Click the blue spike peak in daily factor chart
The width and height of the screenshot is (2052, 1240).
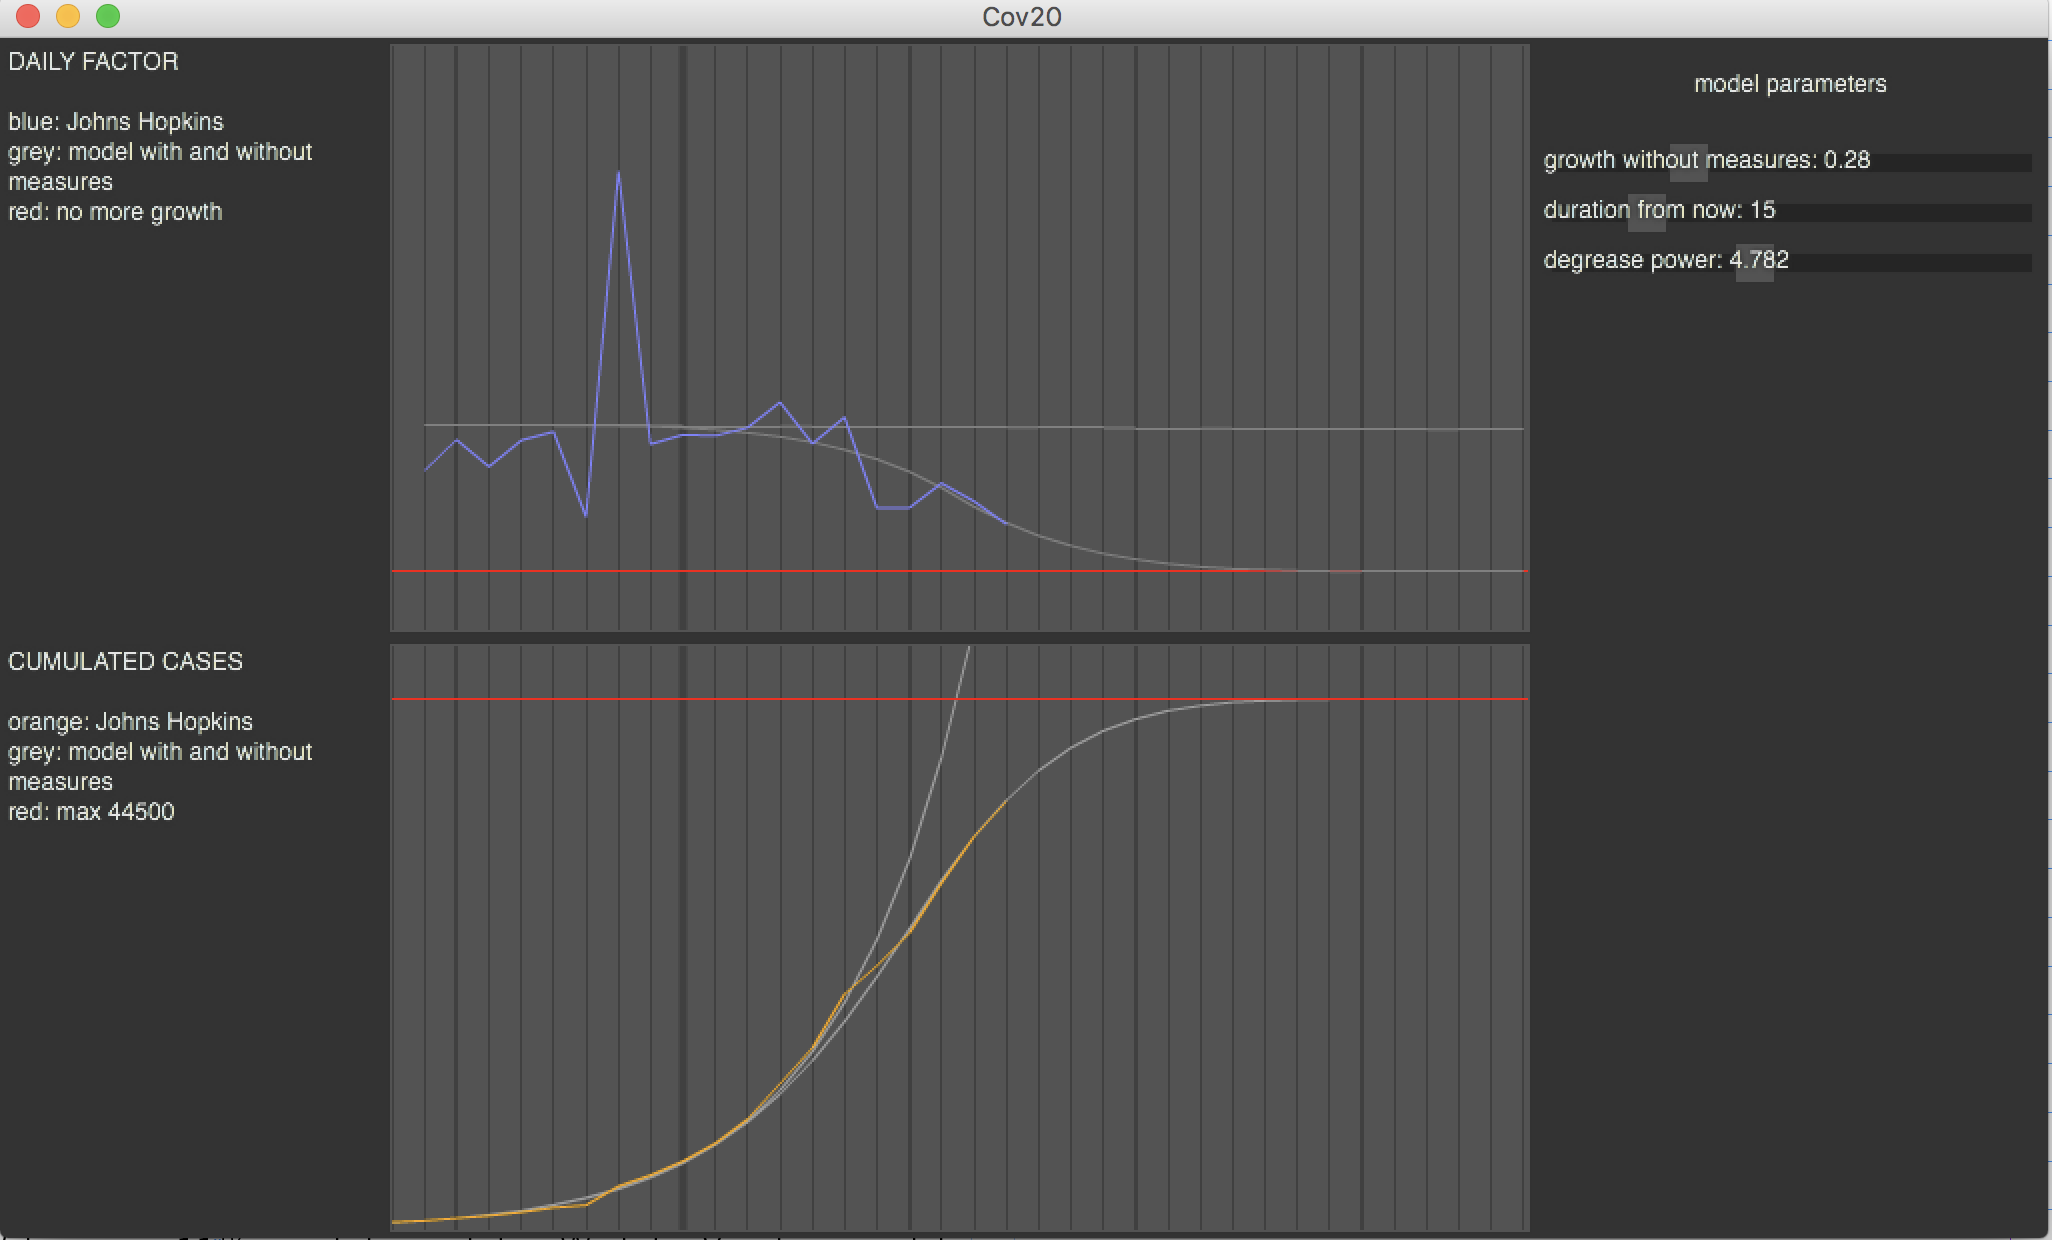pos(618,173)
